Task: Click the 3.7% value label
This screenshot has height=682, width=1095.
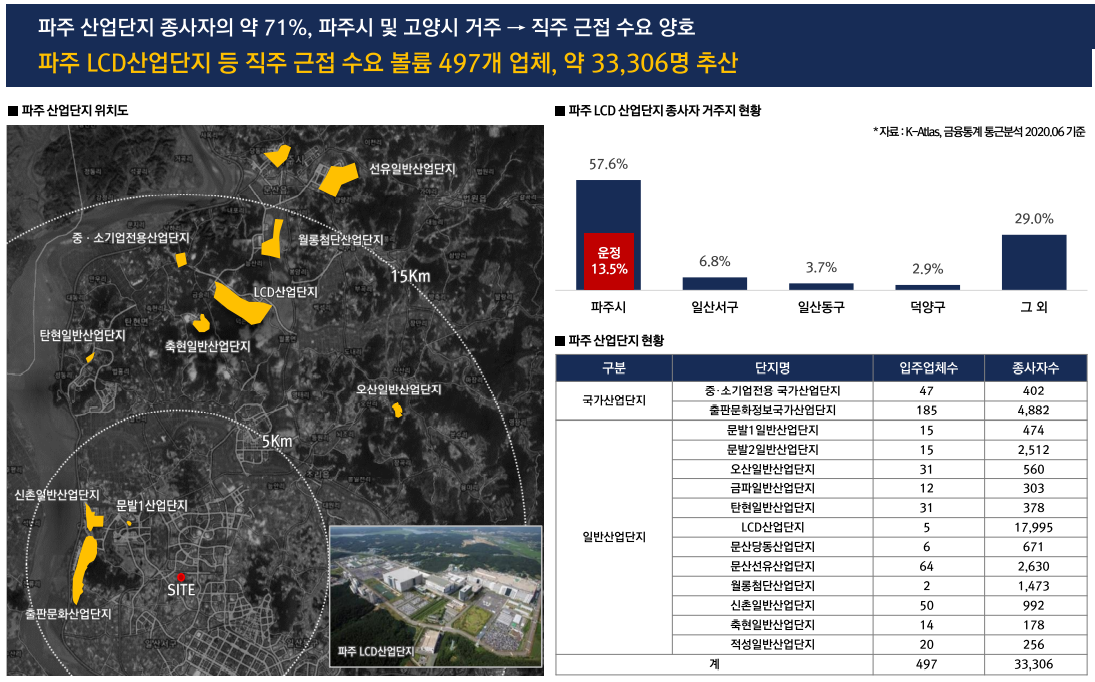Action: pyautogui.click(x=821, y=267)
